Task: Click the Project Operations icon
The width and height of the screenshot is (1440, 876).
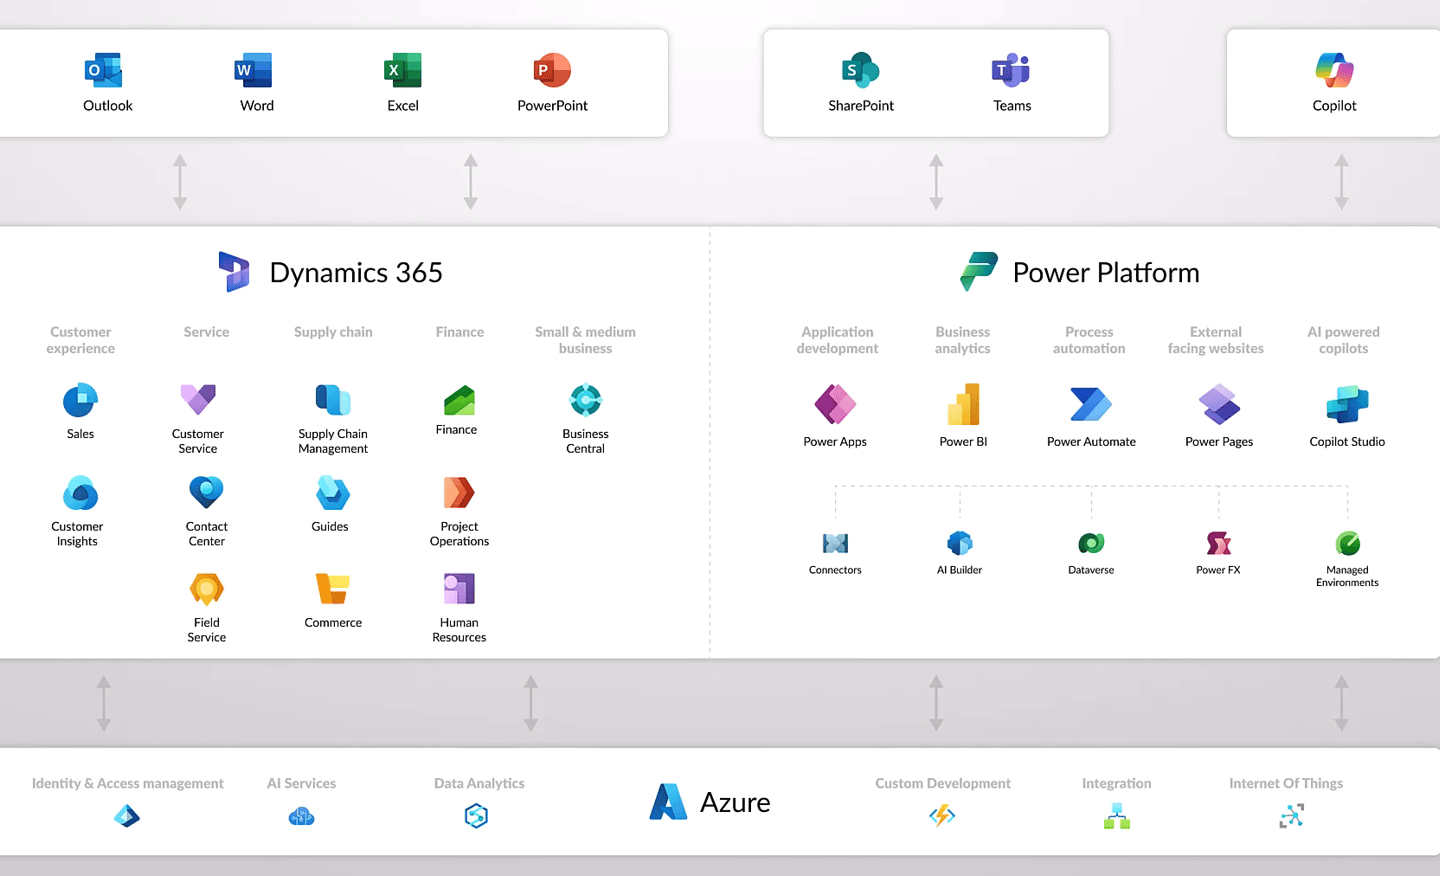Action: point(459,493)
